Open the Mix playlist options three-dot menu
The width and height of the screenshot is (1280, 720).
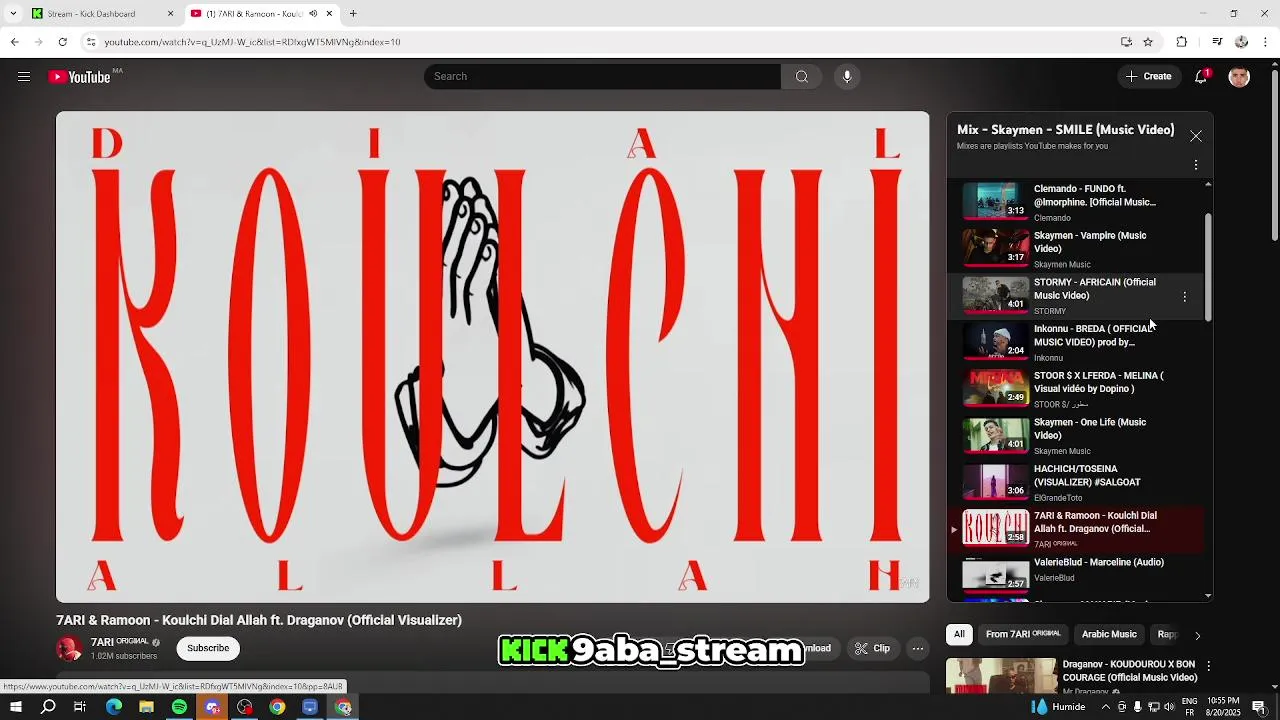[1196, 165]
